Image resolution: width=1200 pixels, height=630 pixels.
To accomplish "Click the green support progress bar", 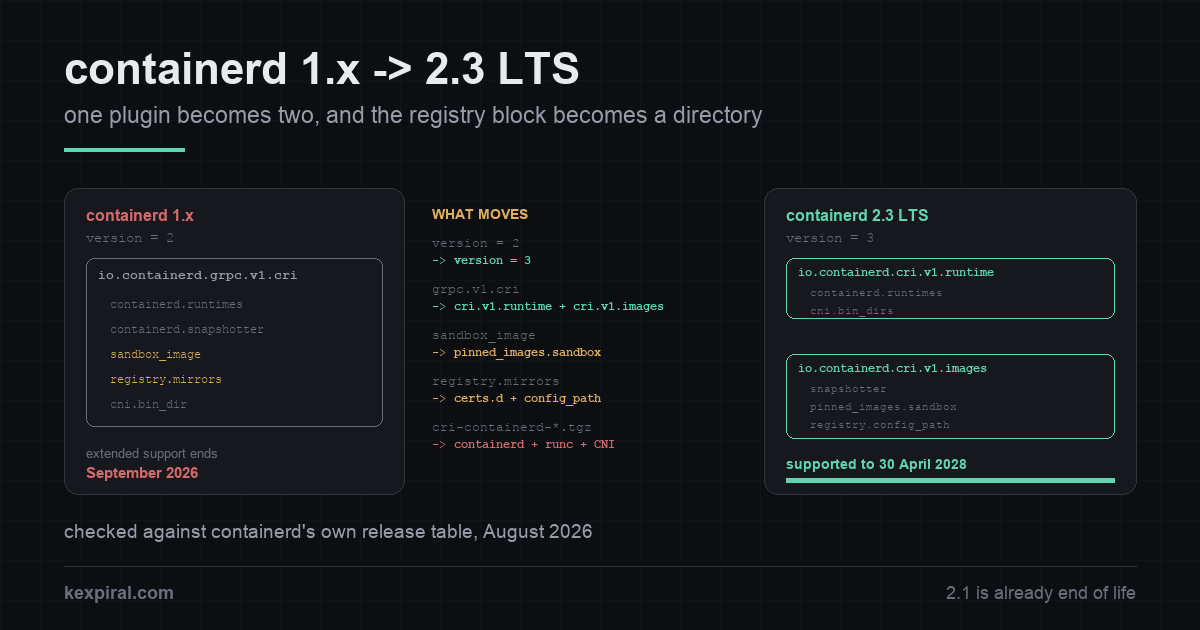I will pyautogui.click(x=950, y=480).
